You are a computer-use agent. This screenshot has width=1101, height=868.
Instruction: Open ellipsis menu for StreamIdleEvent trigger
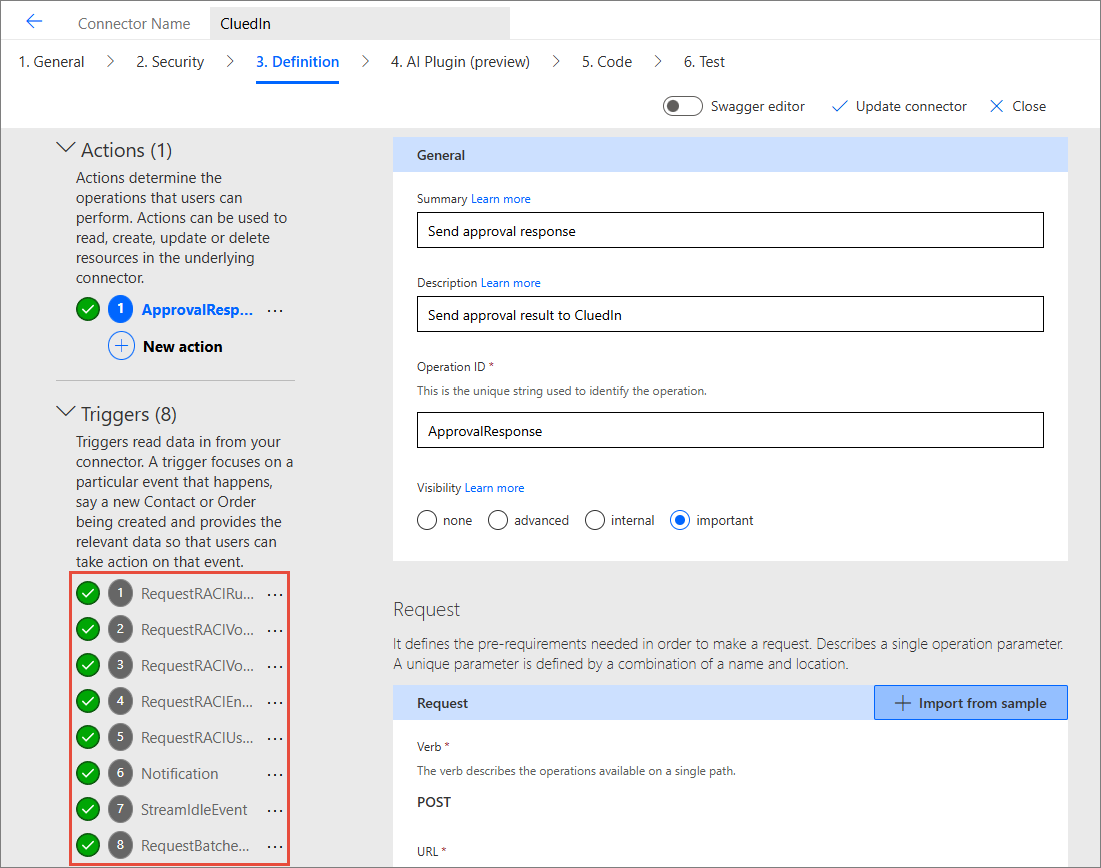(x=275, y=810)
